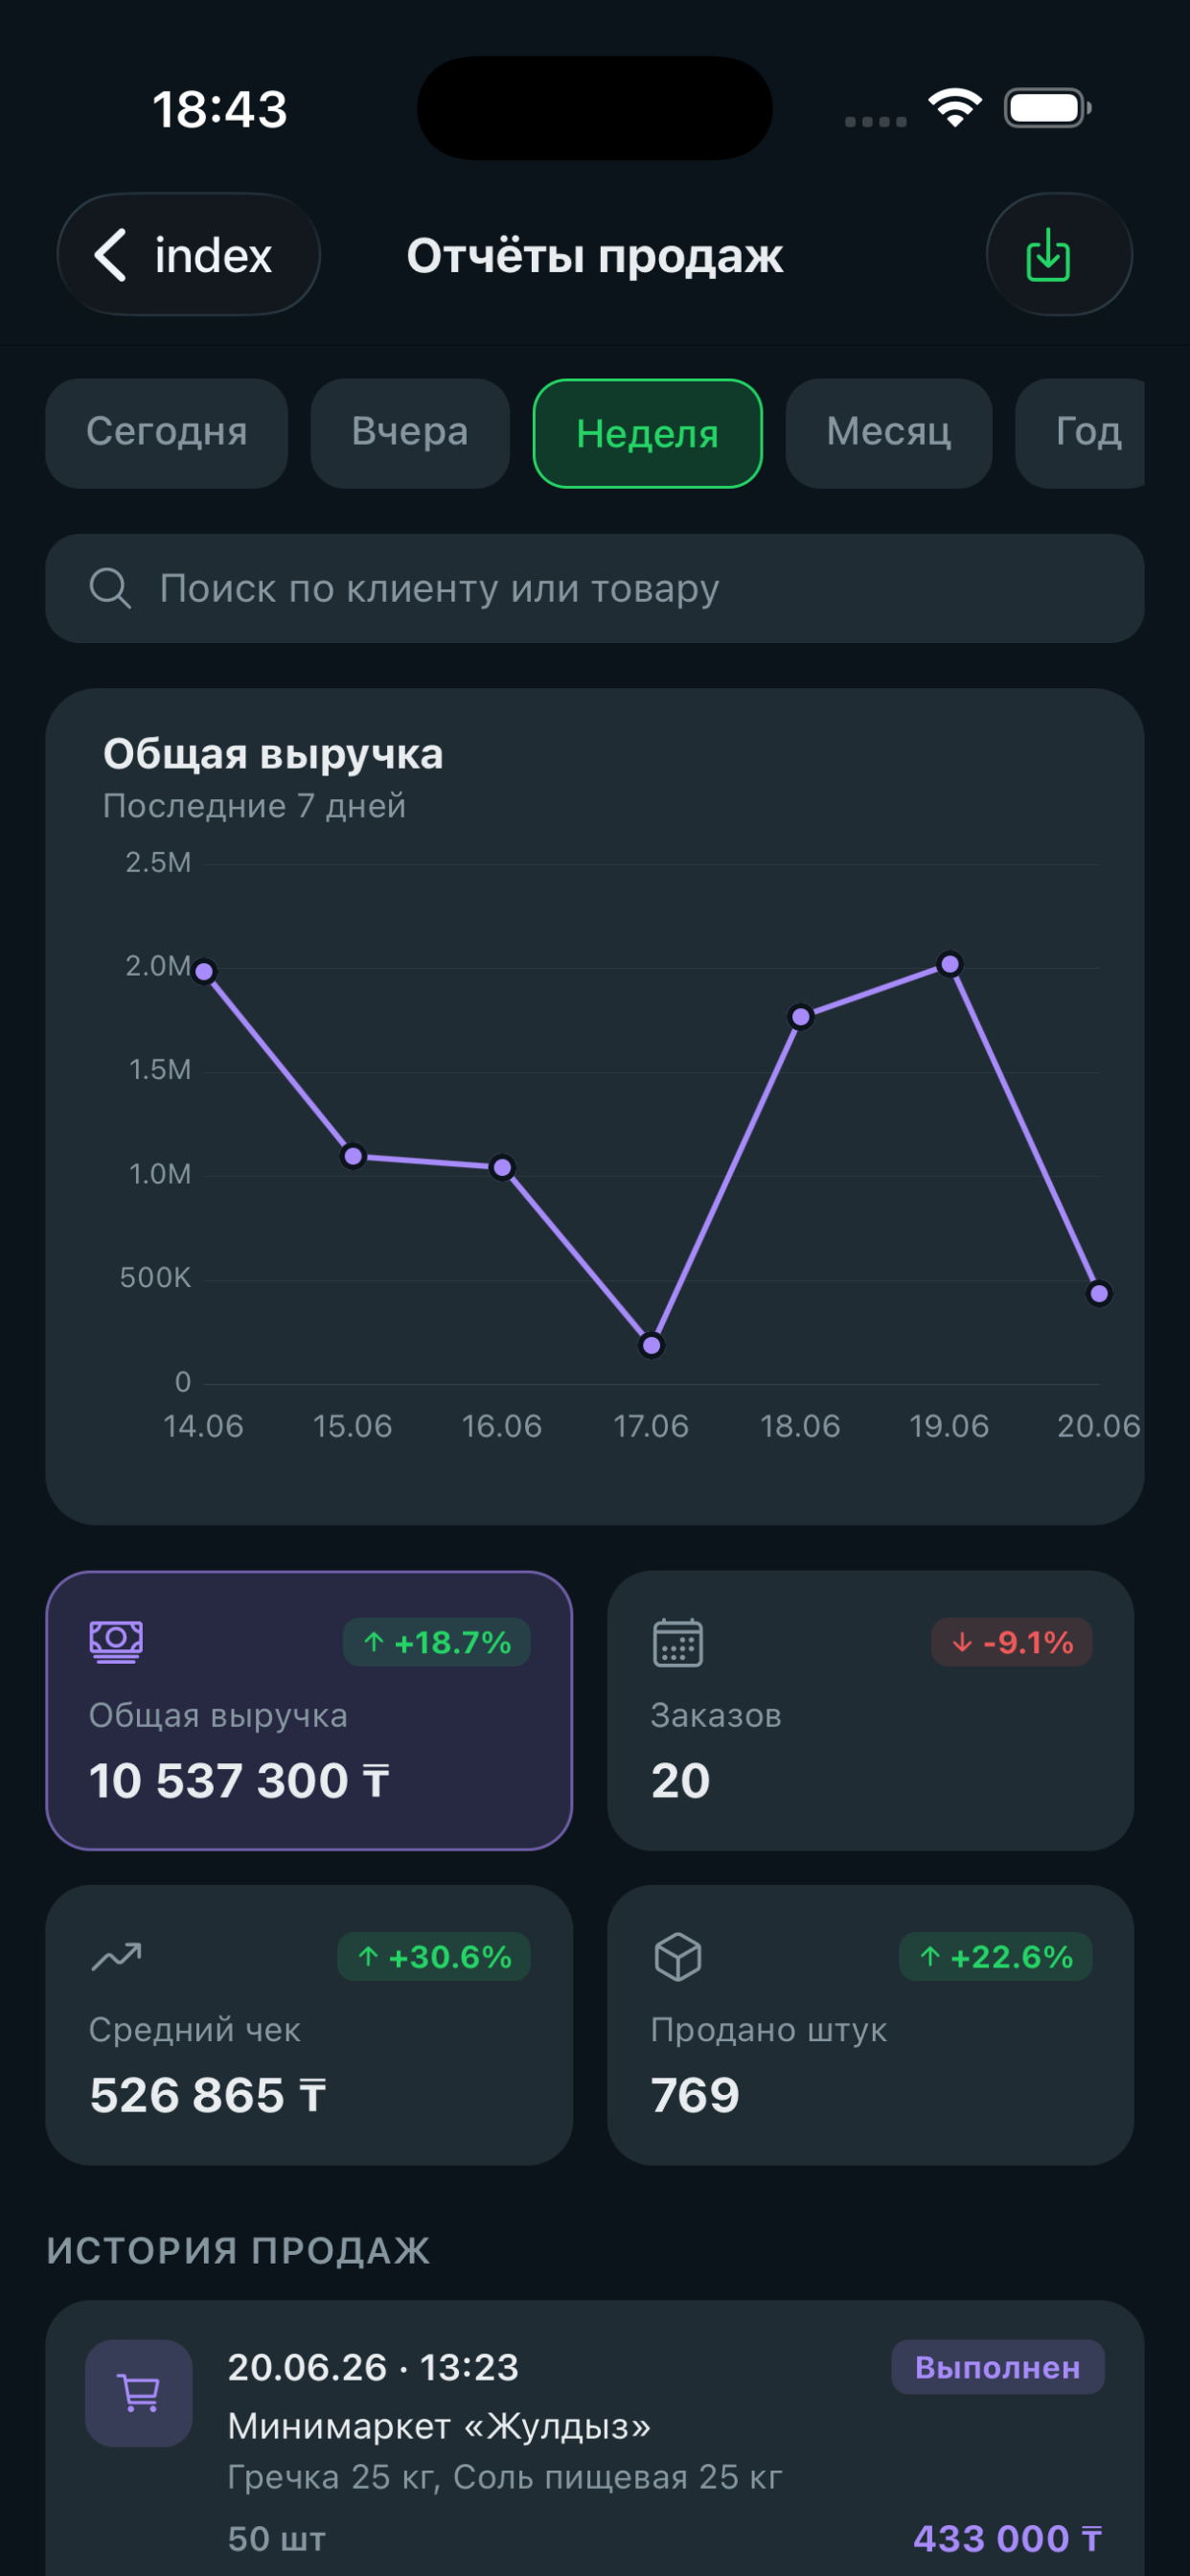Image resolution: width=1190 pixels, height=2576 pixels.
Task: Switch to the Год period
Action: coord(1082,432)
